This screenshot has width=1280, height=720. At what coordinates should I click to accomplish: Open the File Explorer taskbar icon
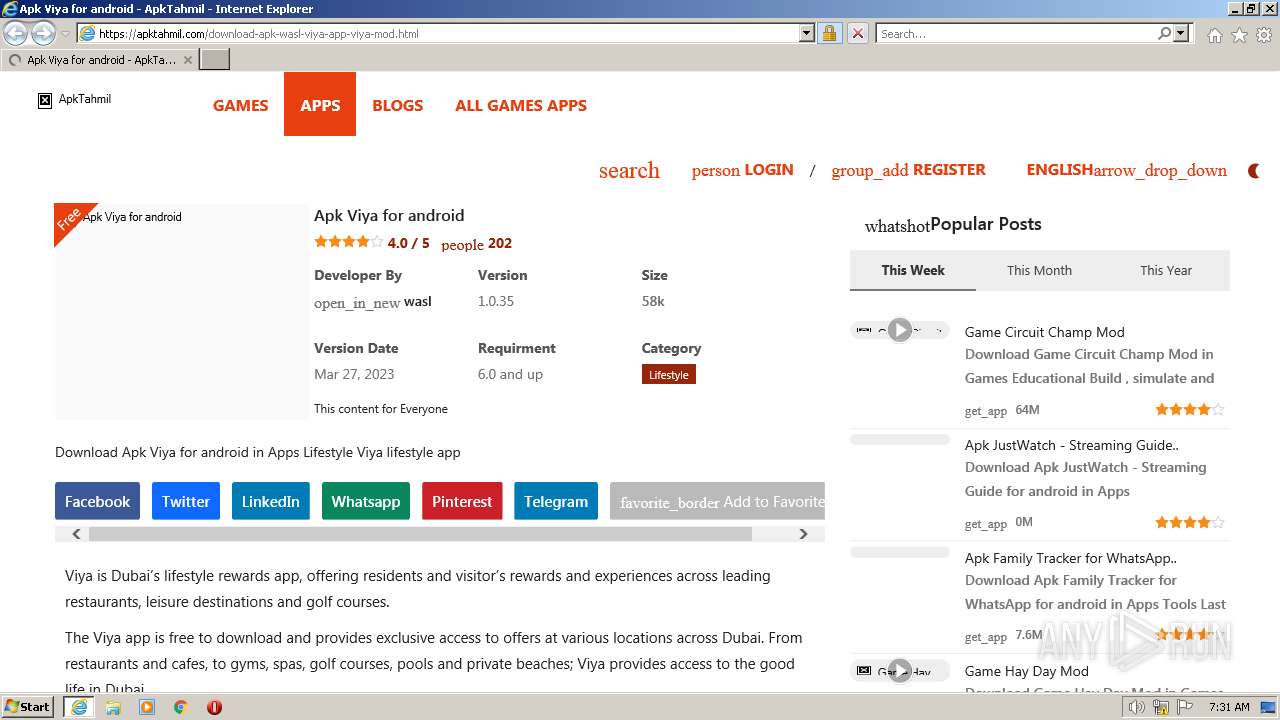click(x=113, y=707)
